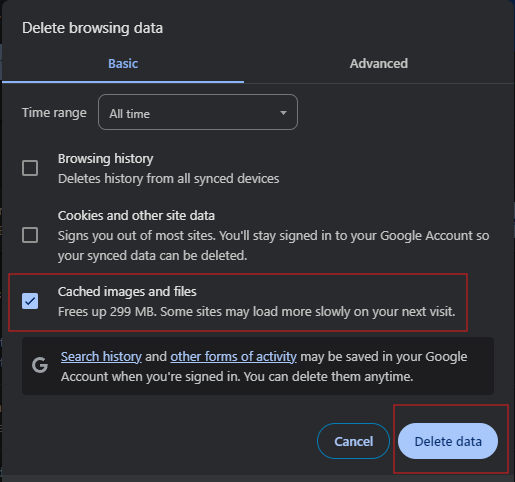Open the Search history link
Screen dimensions: 515x482
101,357
